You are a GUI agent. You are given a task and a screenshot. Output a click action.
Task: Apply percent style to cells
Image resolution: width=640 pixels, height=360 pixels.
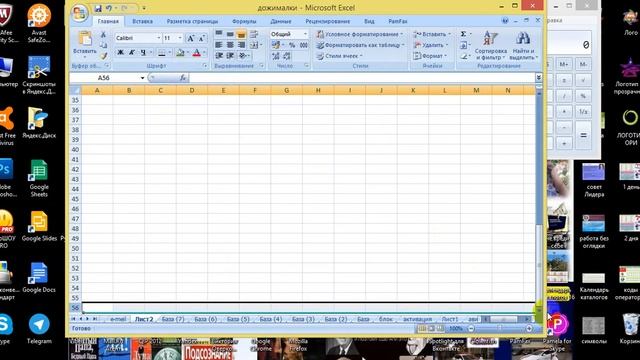[292, 45]
